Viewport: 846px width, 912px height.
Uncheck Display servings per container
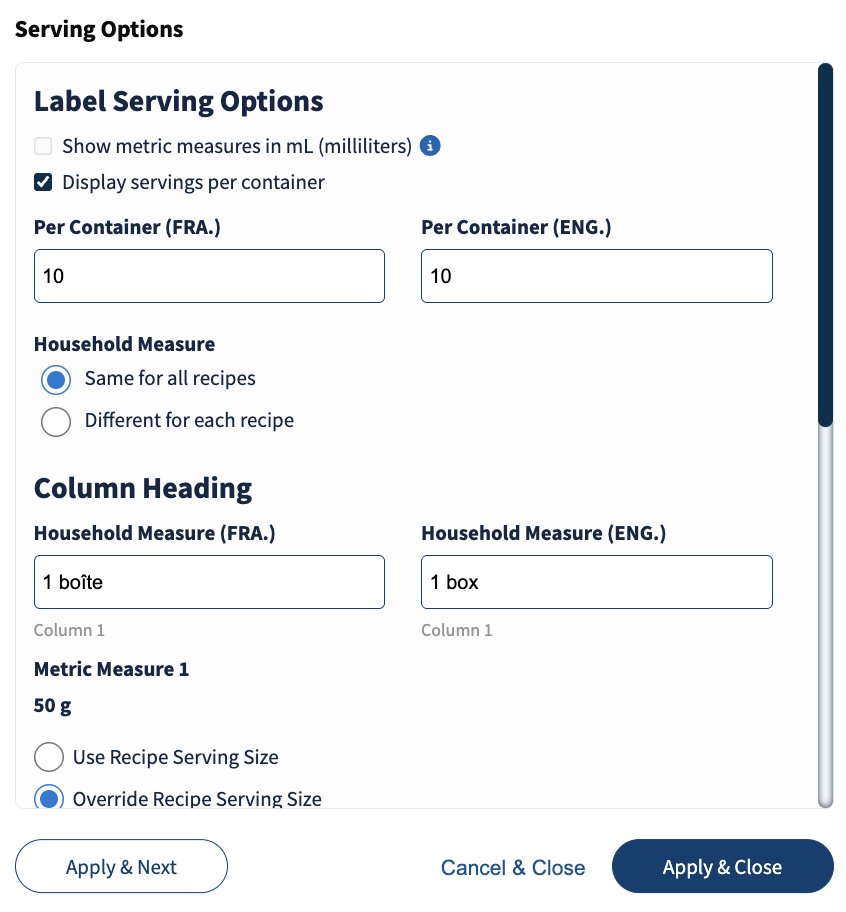pyautogui.click(x=43, y=182)
